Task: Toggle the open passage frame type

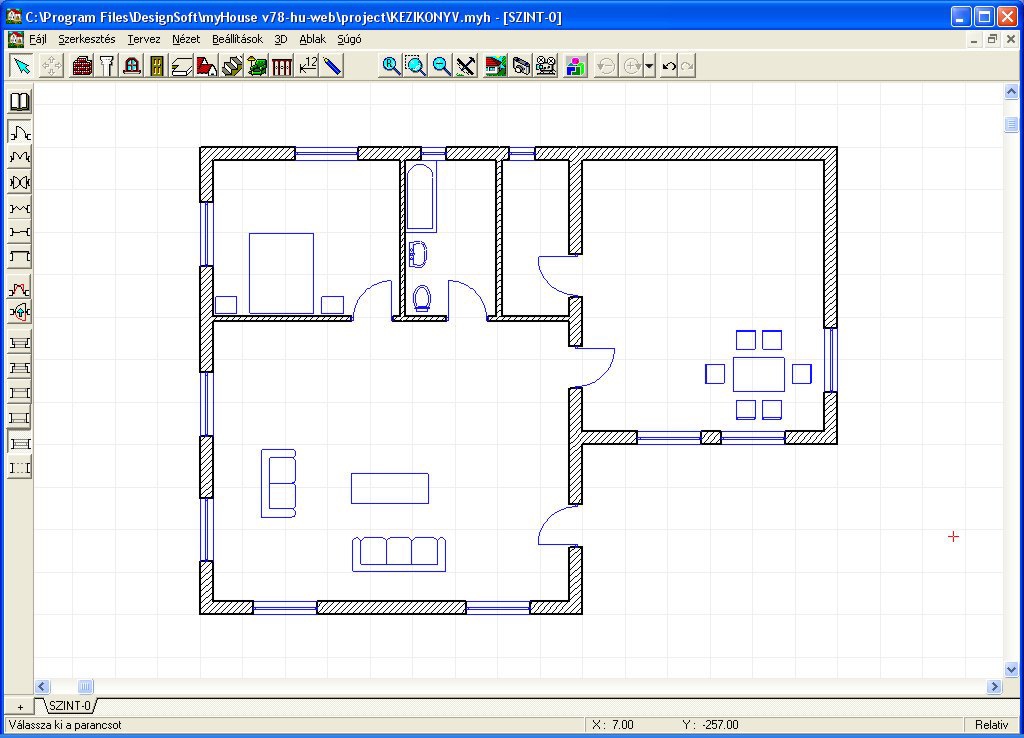Action: coord(20,257)
